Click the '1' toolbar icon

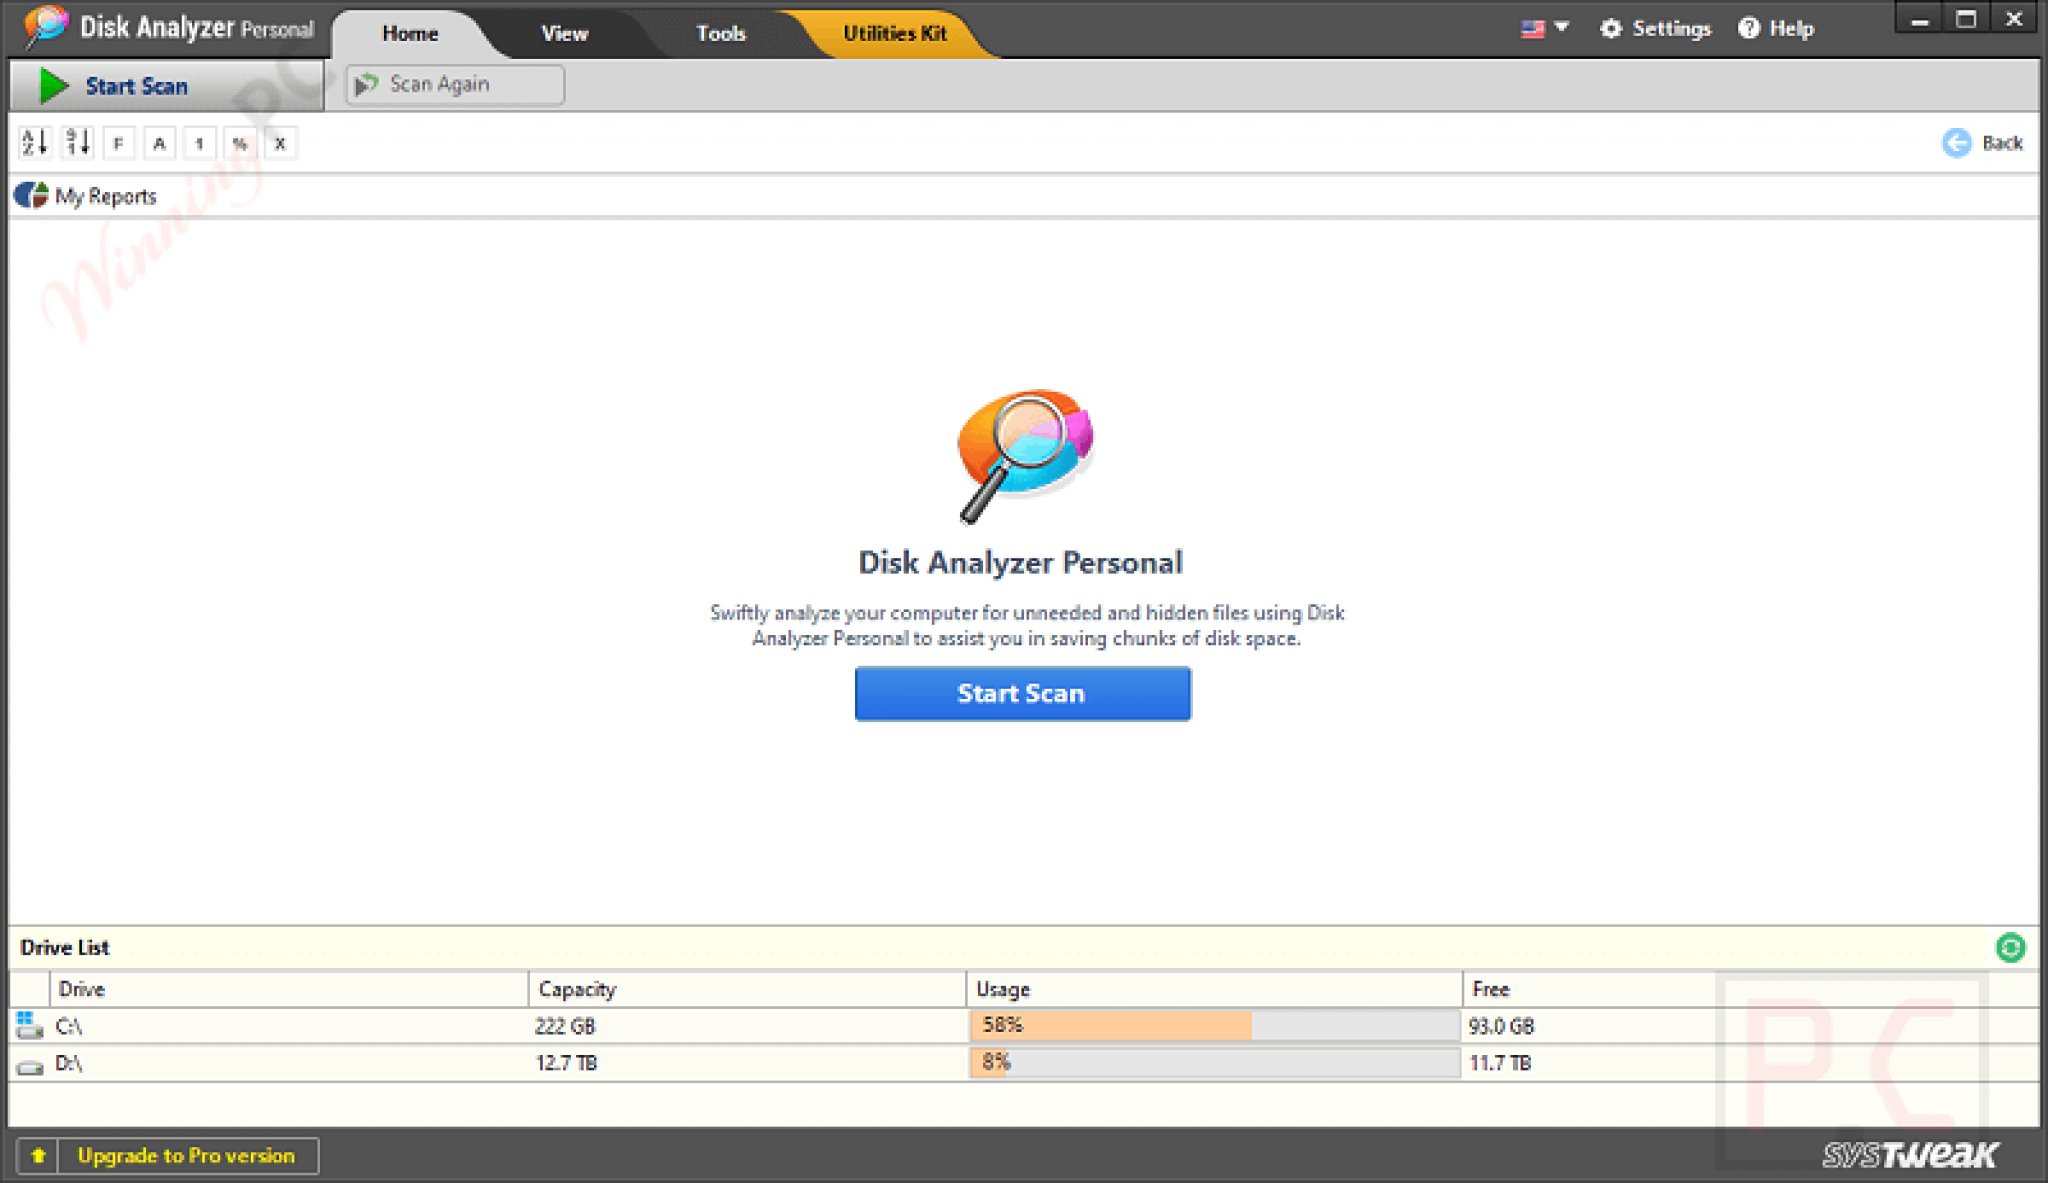pos(199,143)
